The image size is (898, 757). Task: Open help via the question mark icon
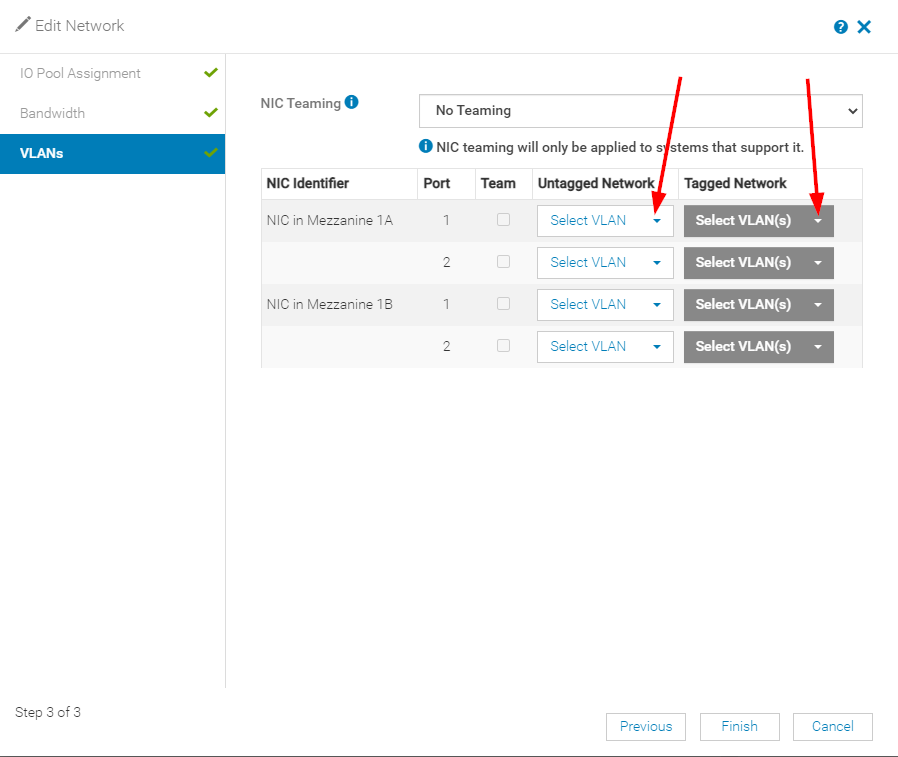[840, 27]
